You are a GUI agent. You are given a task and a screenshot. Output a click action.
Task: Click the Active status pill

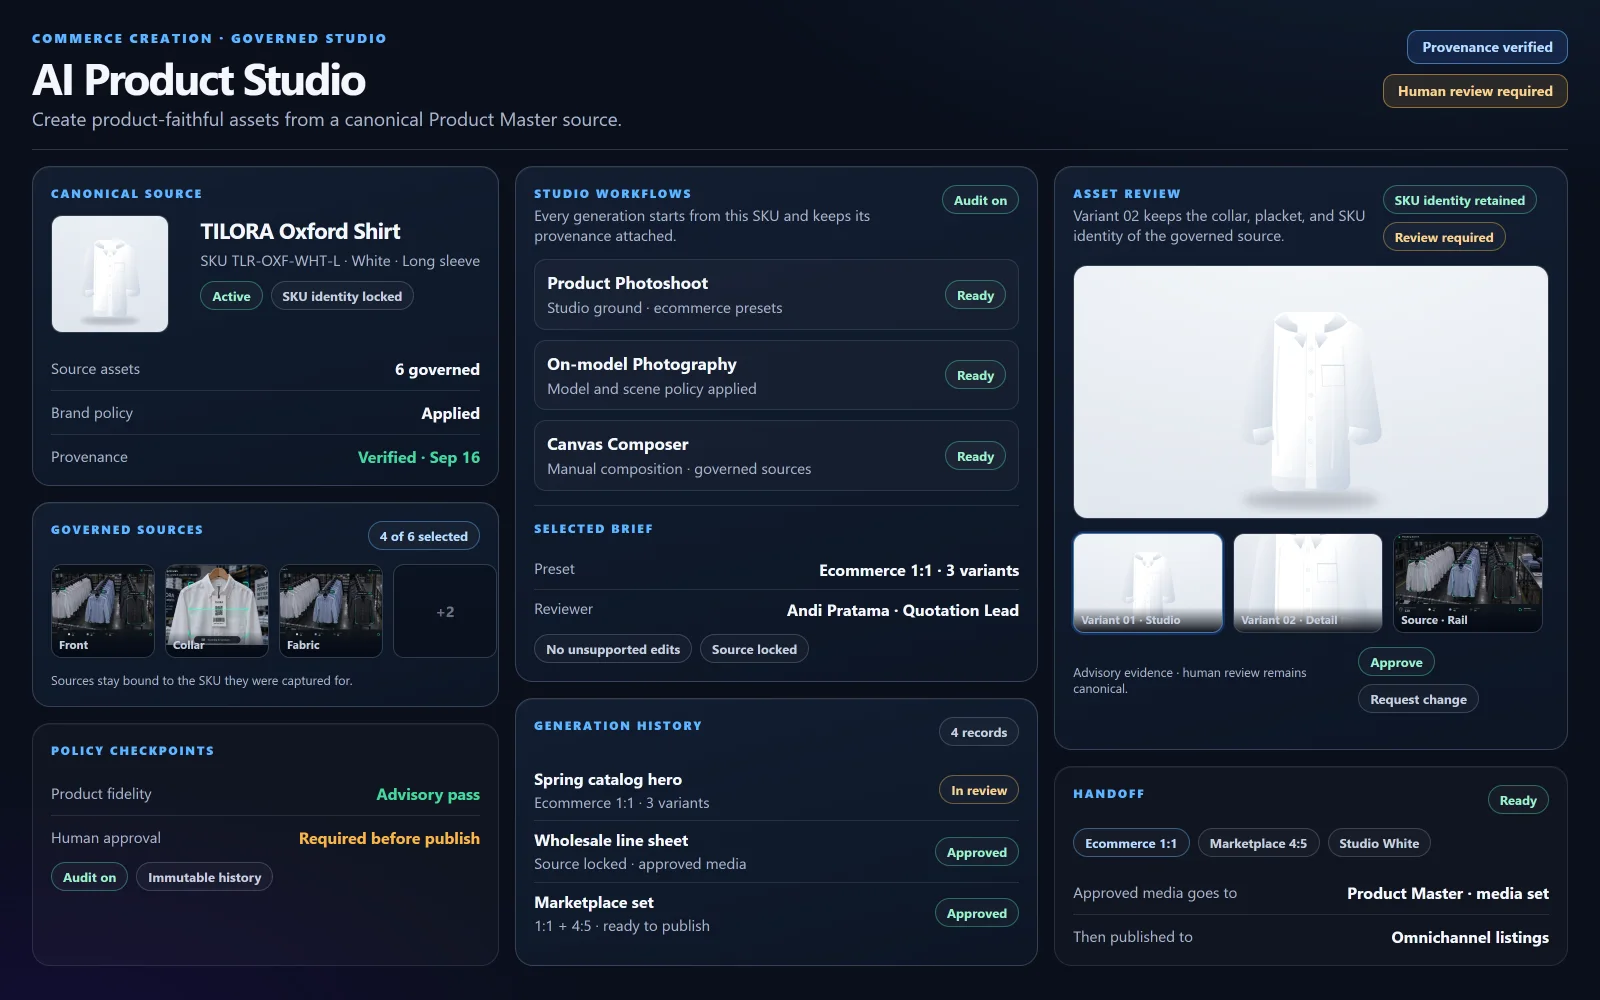[x=231, y=296]
